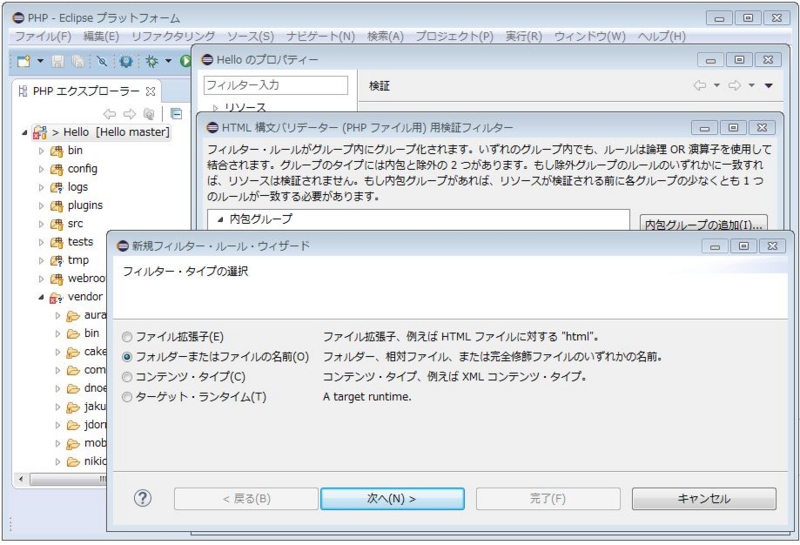This screenshot has height=545, width=800.
Task: Click the tmp folder icon
Action: click(56, 261)
